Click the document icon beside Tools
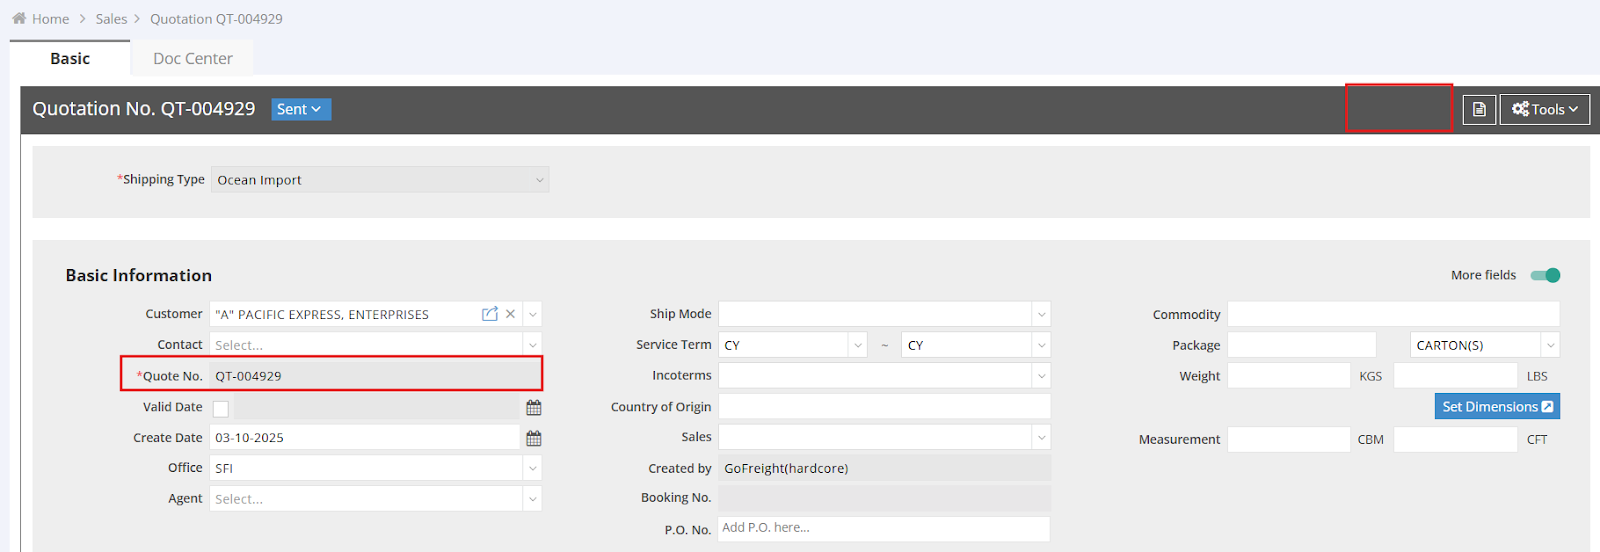Image resolution: width=1600 pixels, height=552 pixels. tap(1479, 110)
